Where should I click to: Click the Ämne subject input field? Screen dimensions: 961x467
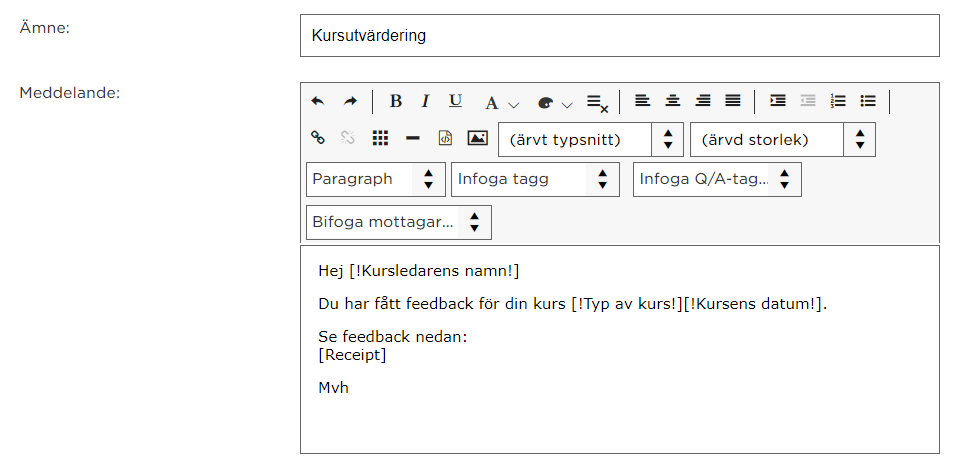[620, 36]
